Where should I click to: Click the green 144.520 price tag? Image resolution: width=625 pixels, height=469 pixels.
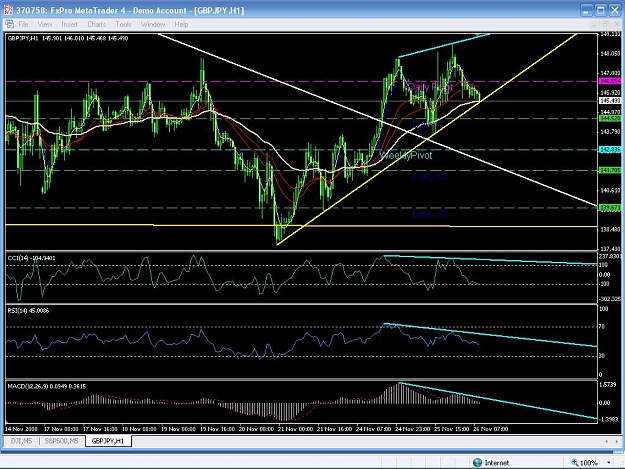tap(610, 118)
